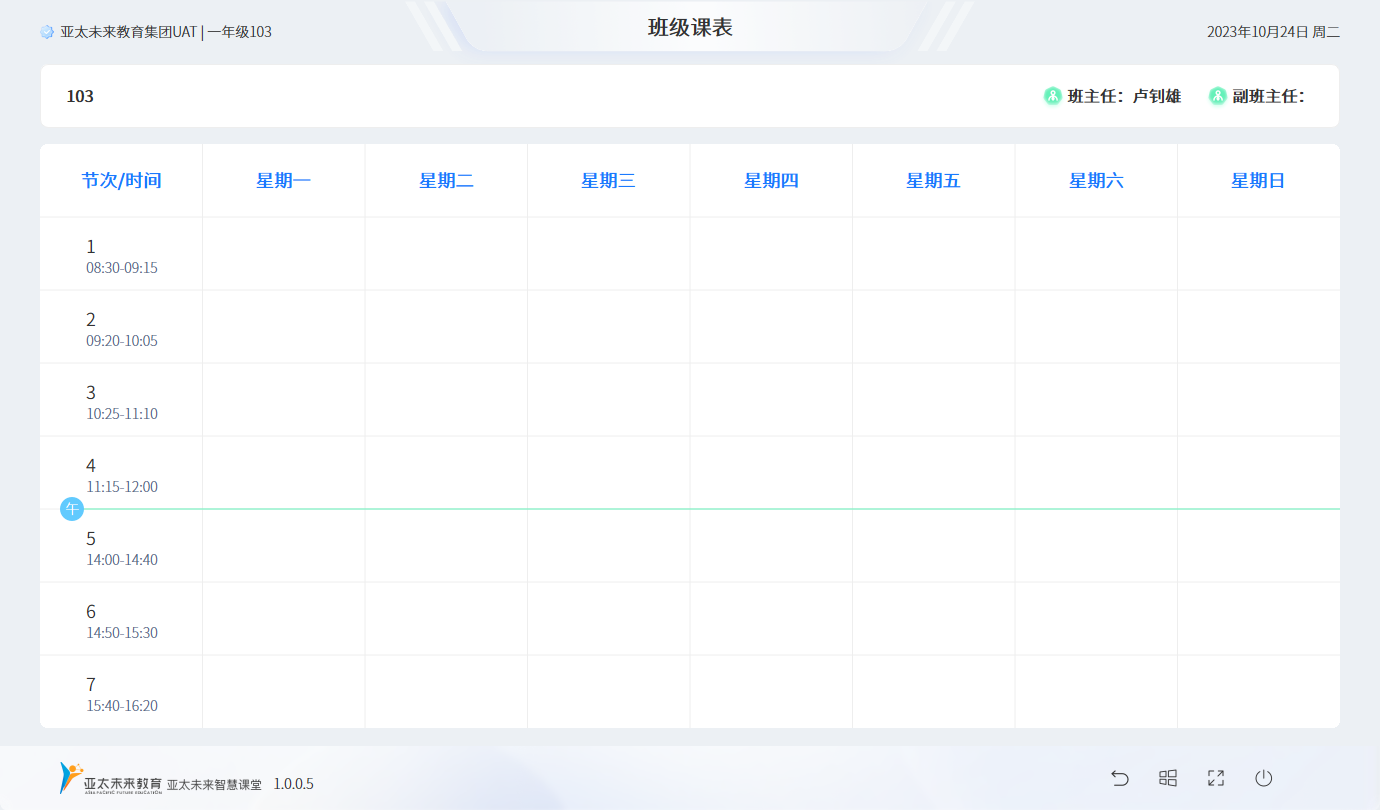Click the 亚太未来智慧课堂 footer text
1380x810 pixels.
pyautogui.click(x=214, y=785)
